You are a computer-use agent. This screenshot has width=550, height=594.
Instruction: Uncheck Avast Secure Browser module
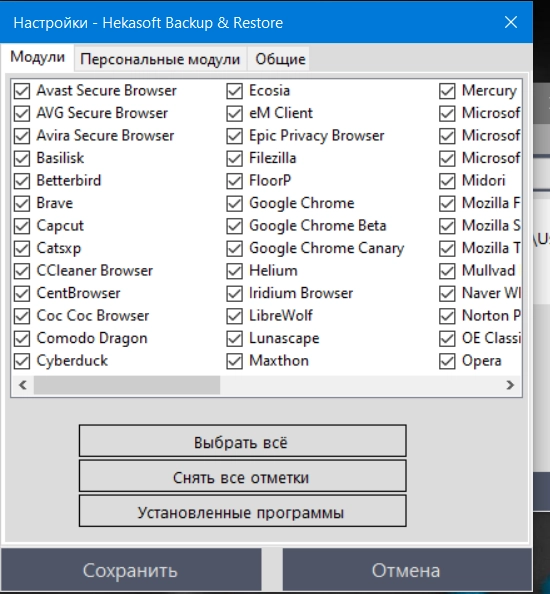click(x=22, y=91)
